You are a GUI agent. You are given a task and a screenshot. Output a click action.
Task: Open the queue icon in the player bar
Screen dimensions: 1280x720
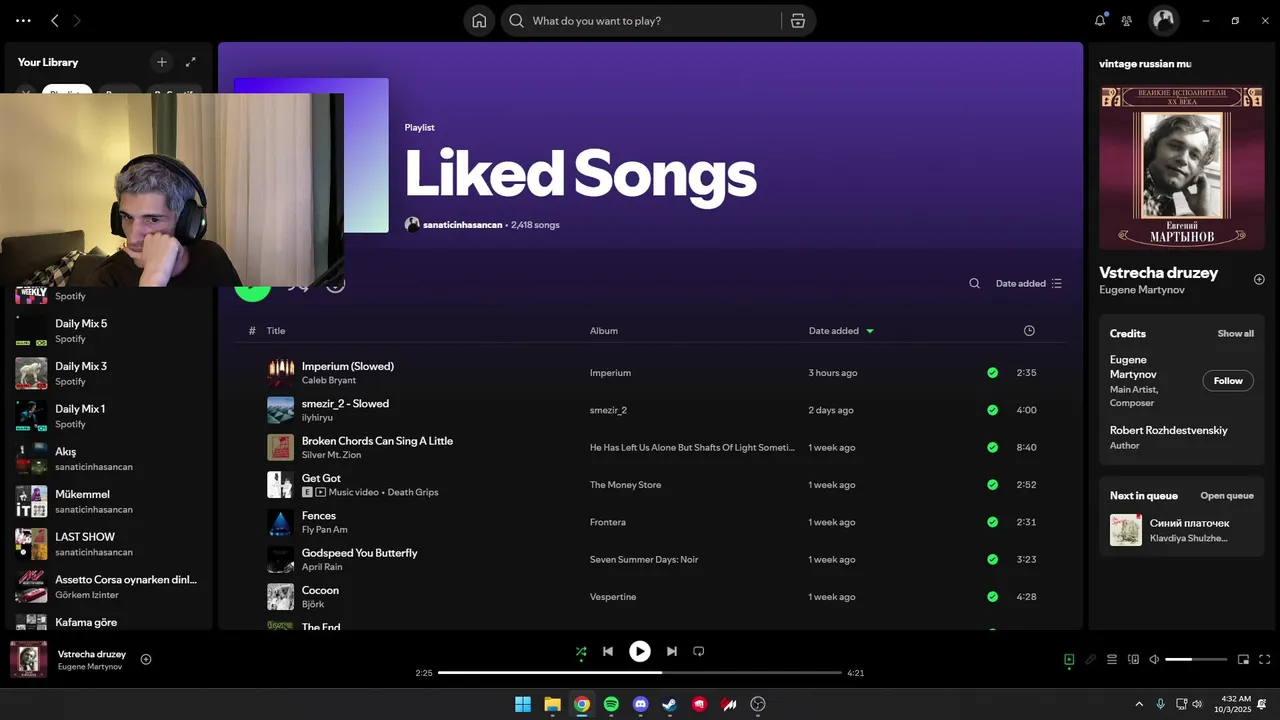point(1112,660)
